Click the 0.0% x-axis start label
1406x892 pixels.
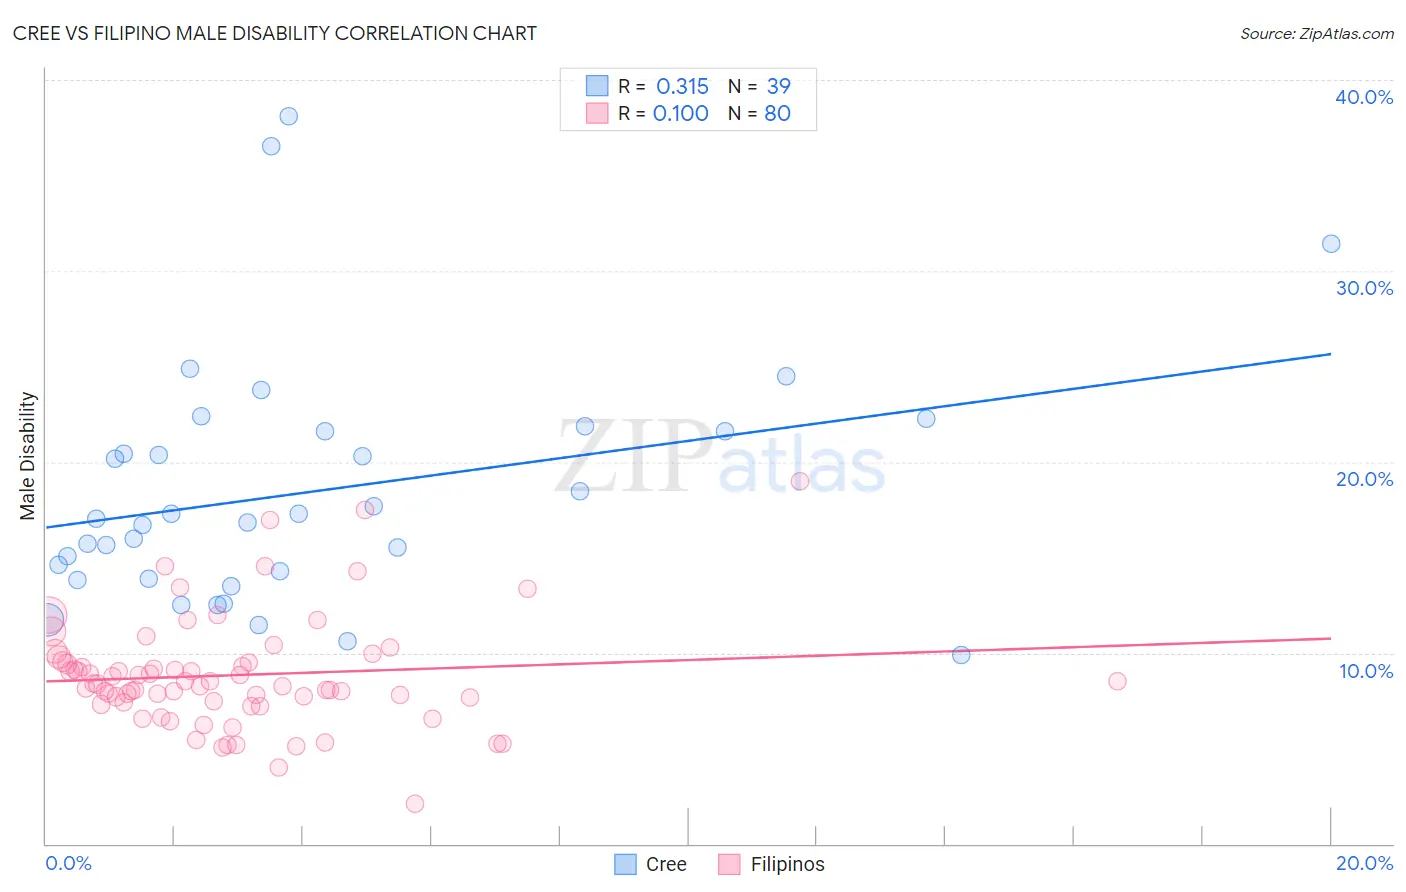(68, 863)
